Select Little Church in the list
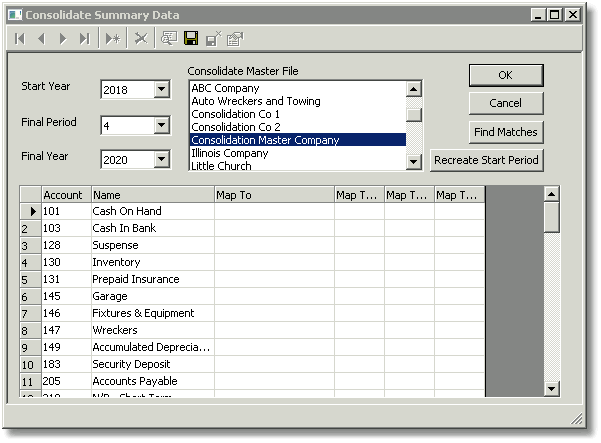This screenshot has width=601, height=443. tap(298, 166)
